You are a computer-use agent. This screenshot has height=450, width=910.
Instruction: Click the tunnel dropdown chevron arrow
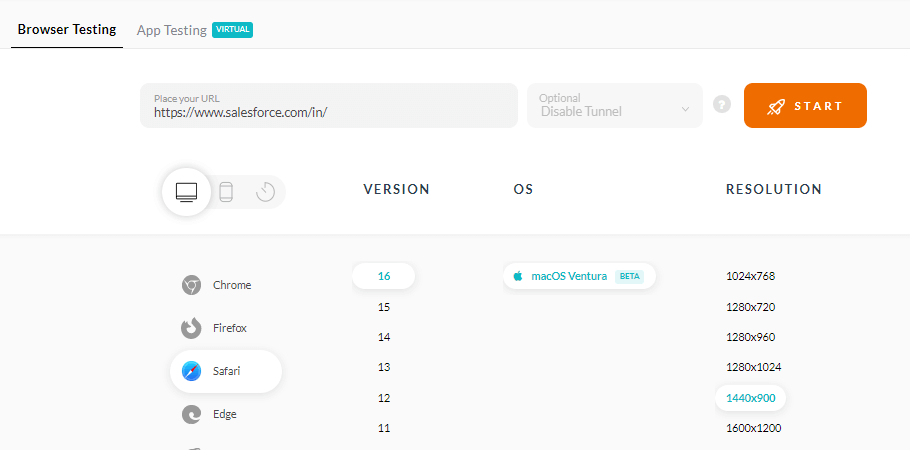[x=685, y=109]
